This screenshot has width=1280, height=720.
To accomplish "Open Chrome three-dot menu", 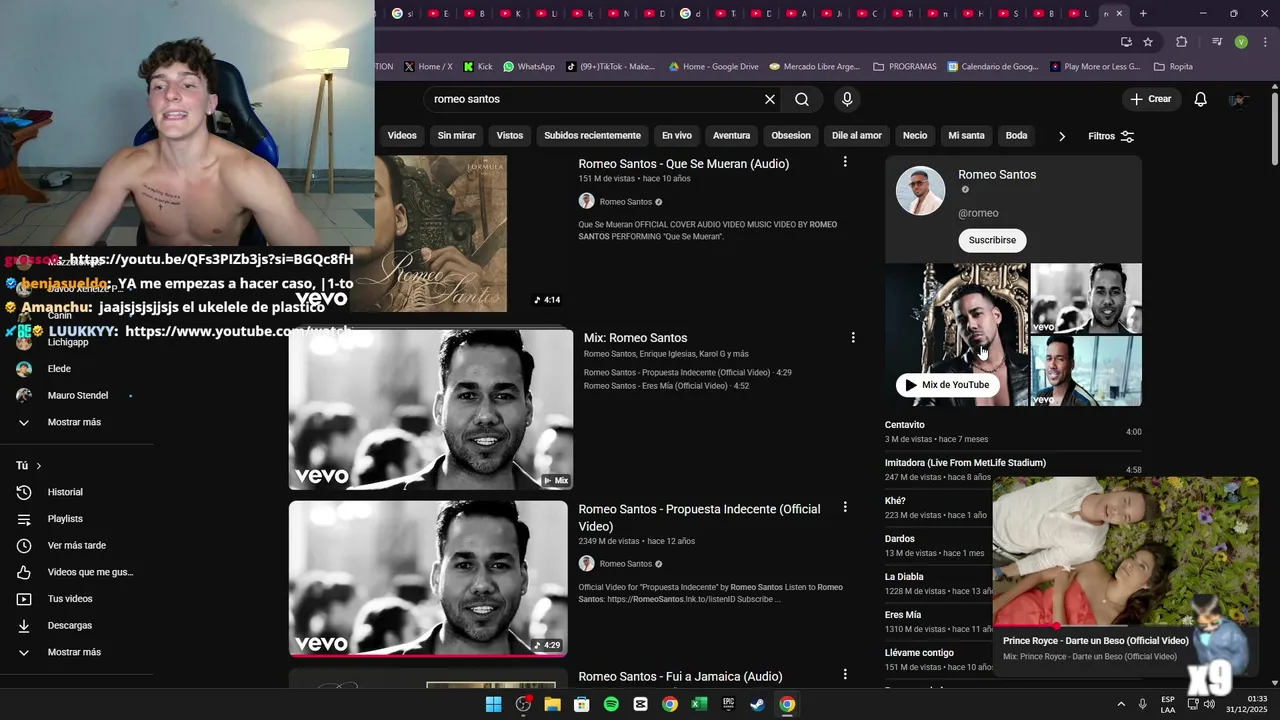I will point(1264,42).
